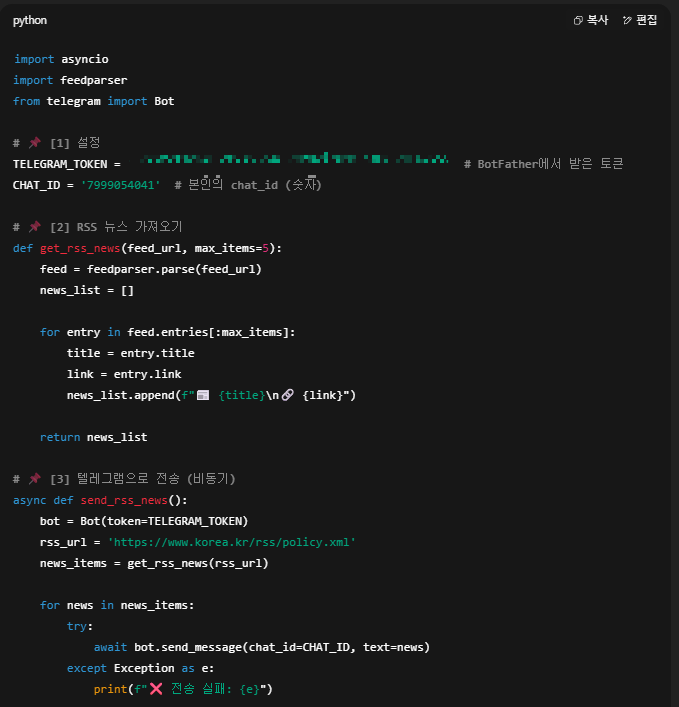Click the 'import feedparser' line
Screen dimensions: 679x707
click(70, 80)
